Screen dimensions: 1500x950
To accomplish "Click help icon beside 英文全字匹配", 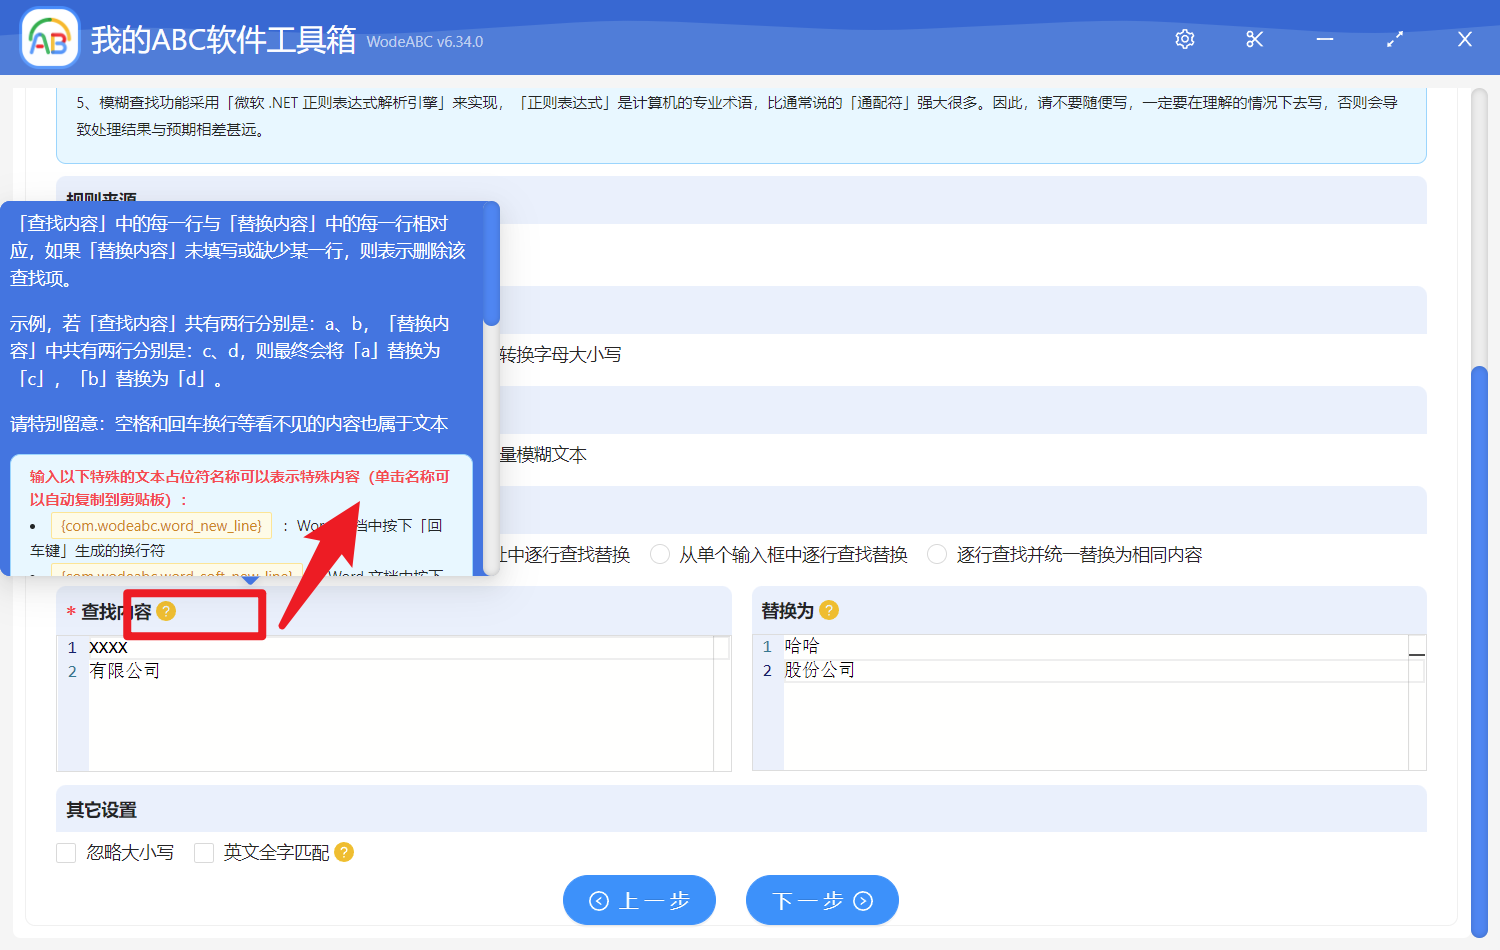I will pyautogui.click(x=344, y=852).
